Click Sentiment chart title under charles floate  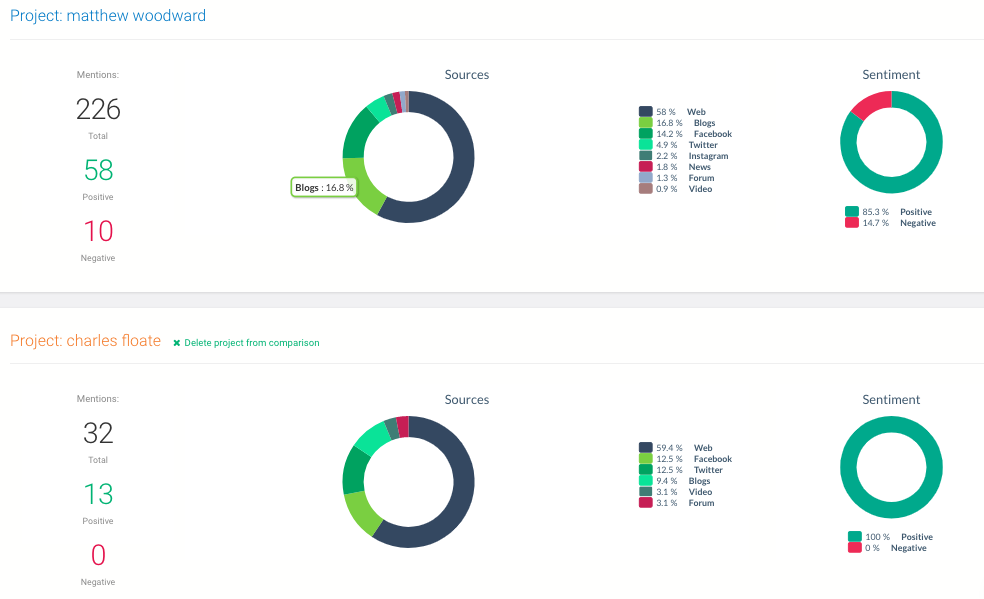point(891,400)
